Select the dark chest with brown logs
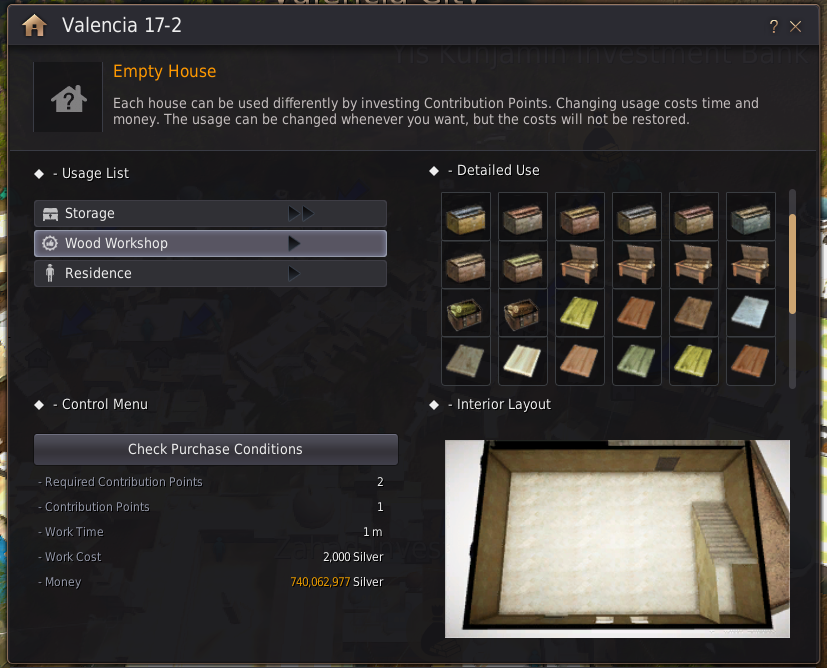Screen dimensions: 827x668 pos(523,313)
